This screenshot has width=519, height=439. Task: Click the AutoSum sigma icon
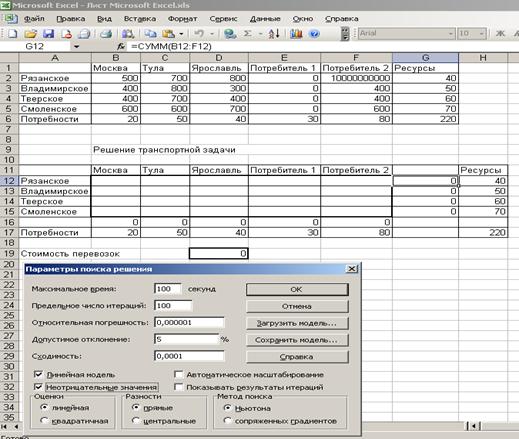click(247, 33)
